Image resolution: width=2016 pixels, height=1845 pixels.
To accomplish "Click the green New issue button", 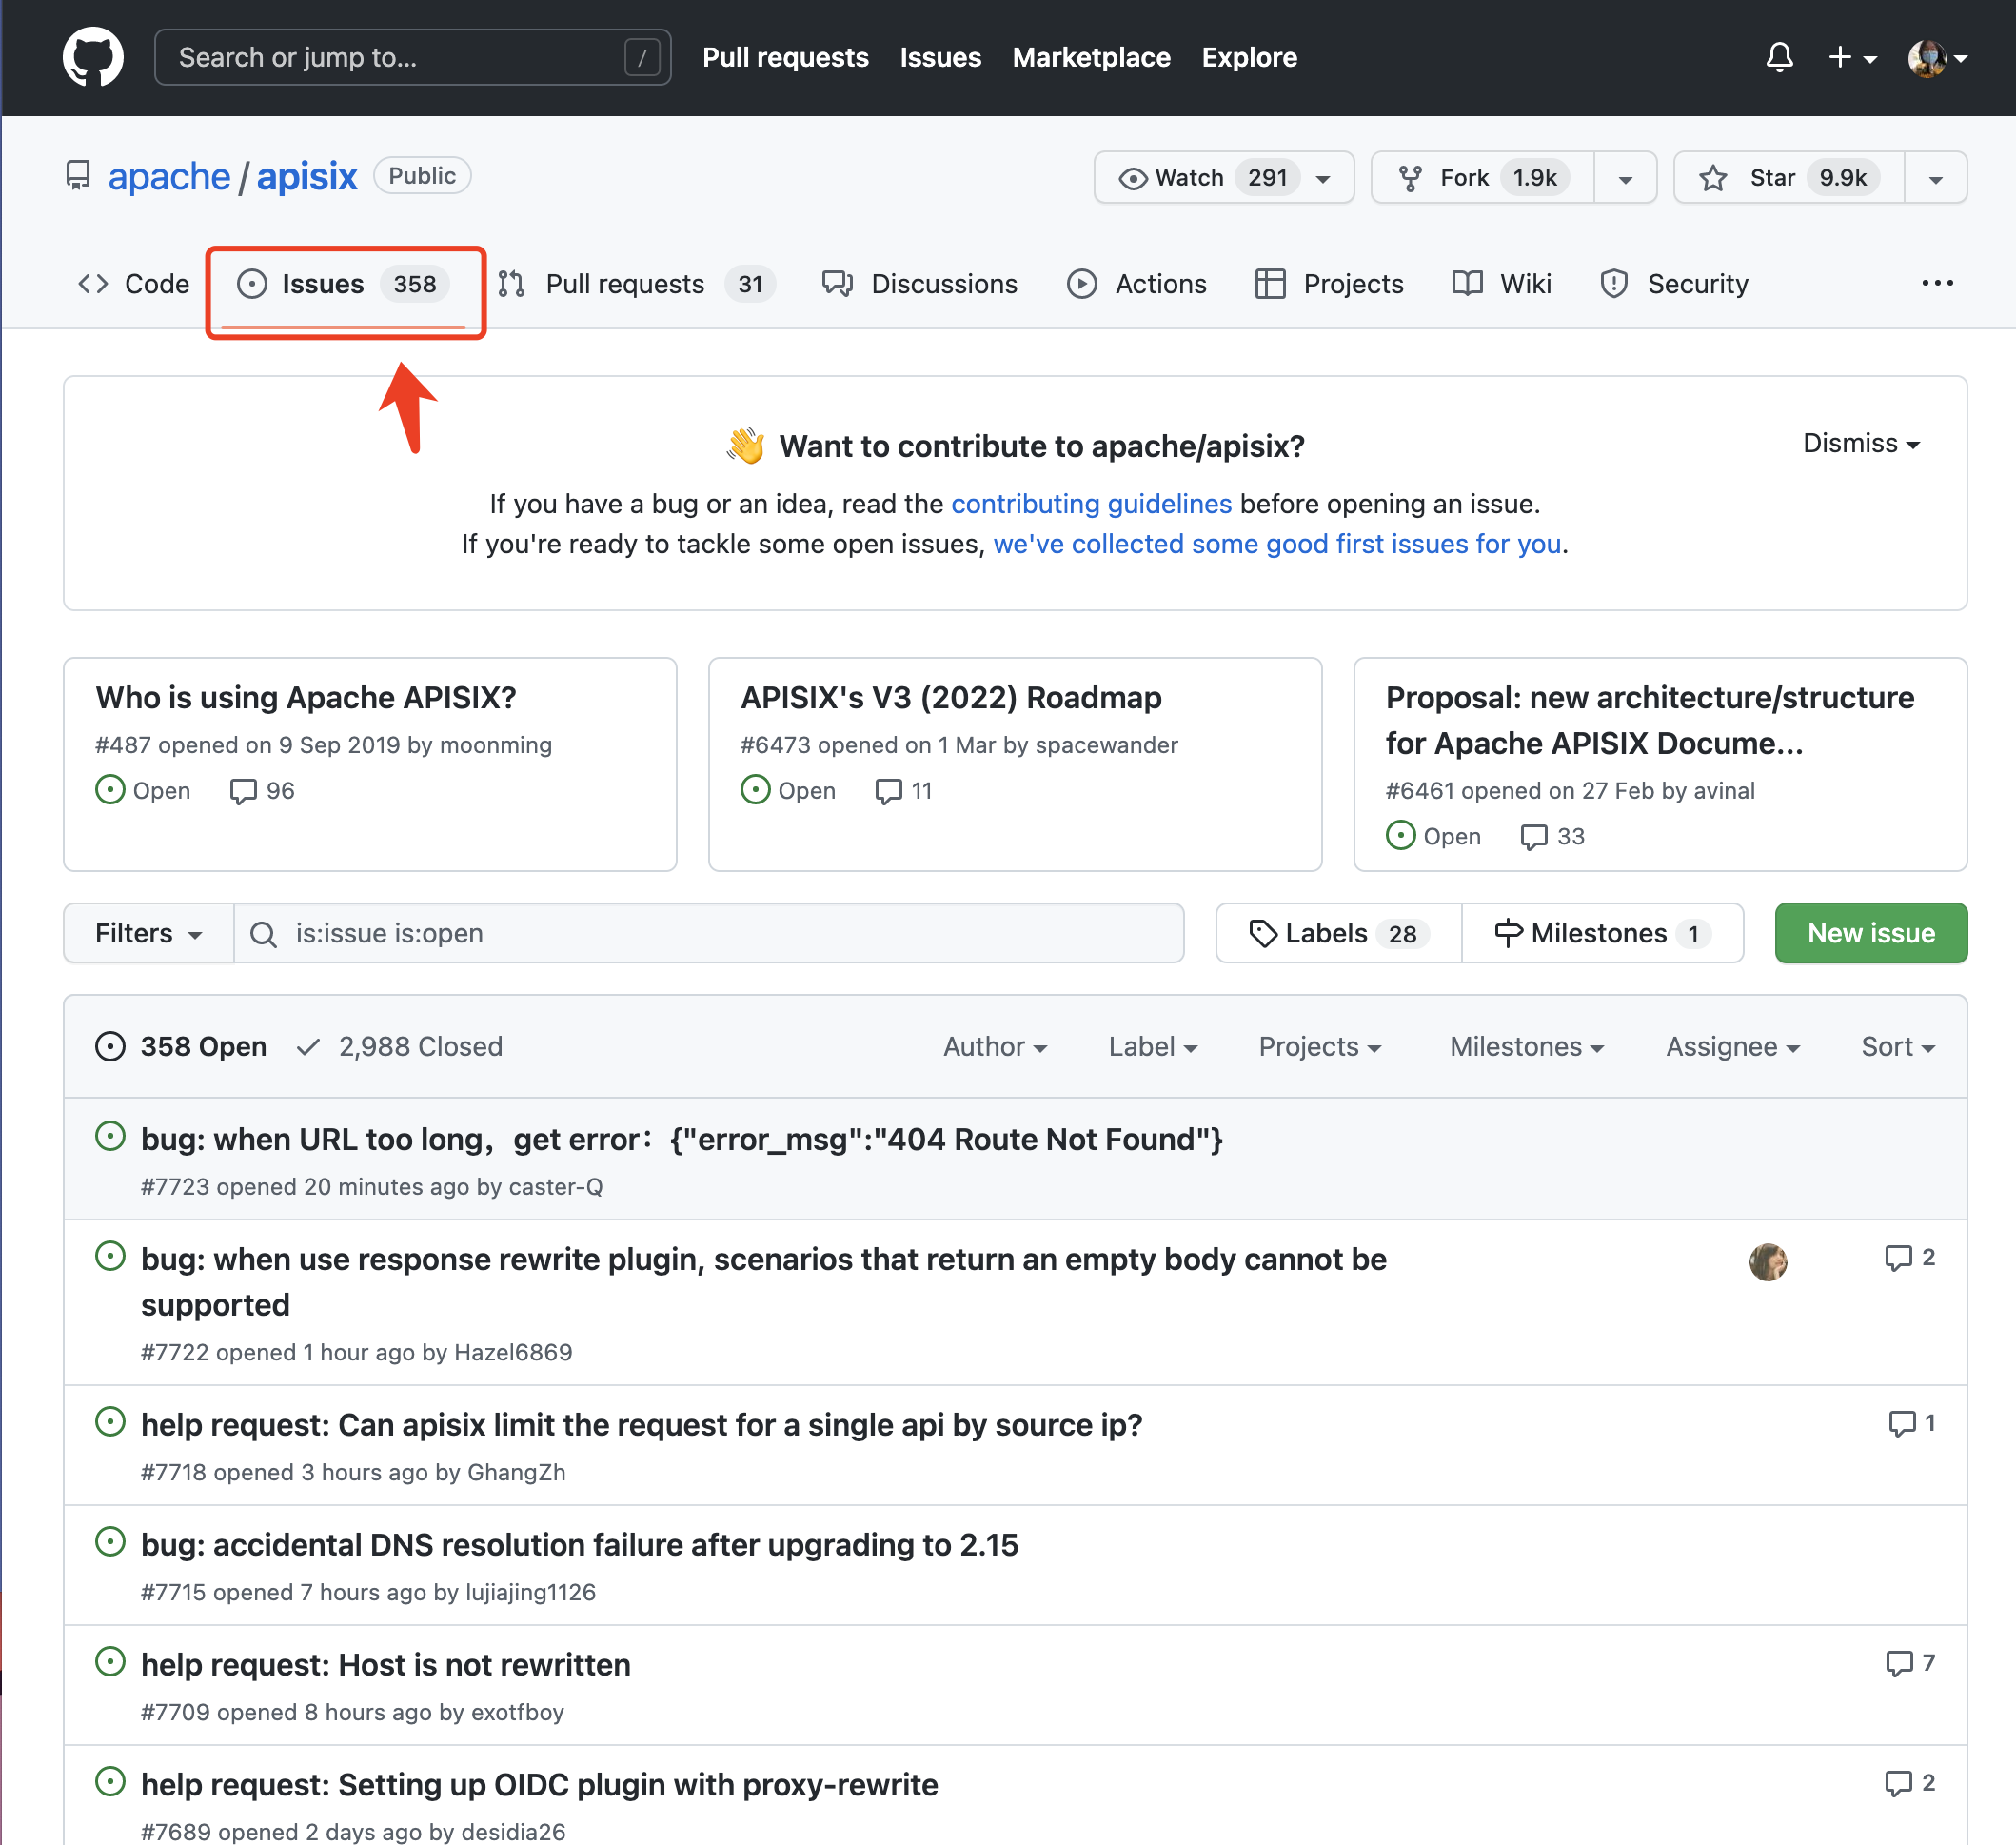I will [x=1871, y=933].
